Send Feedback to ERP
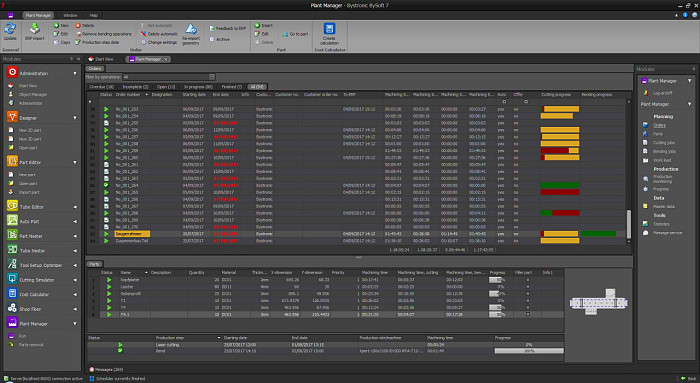Screen dimensions: 700x383 click(x=228, y=28)
